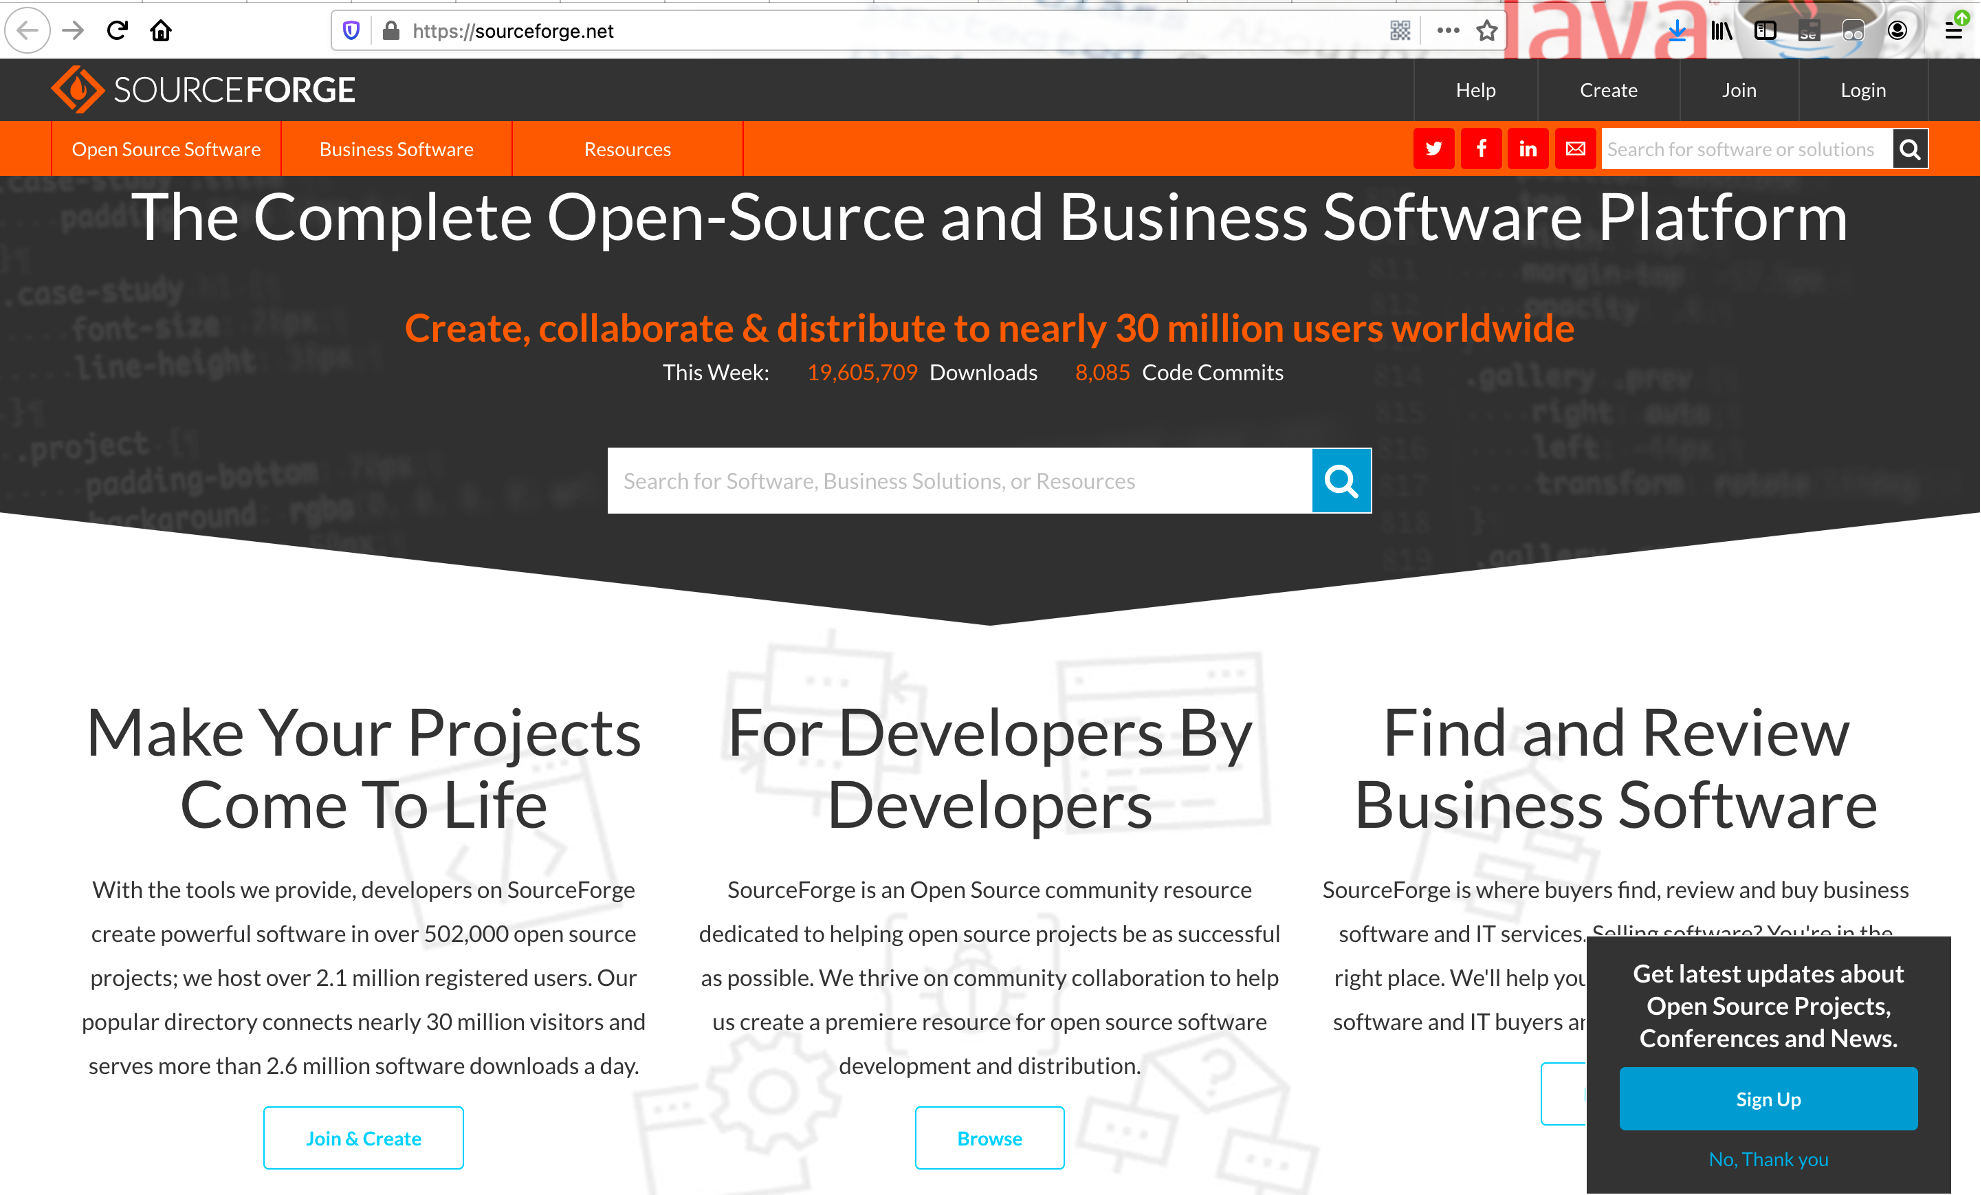Open SourceForge LinkedIn page icon
Viewport: 1981px width, 1195px height.
pyautogui.click(x=1528, y=149)
